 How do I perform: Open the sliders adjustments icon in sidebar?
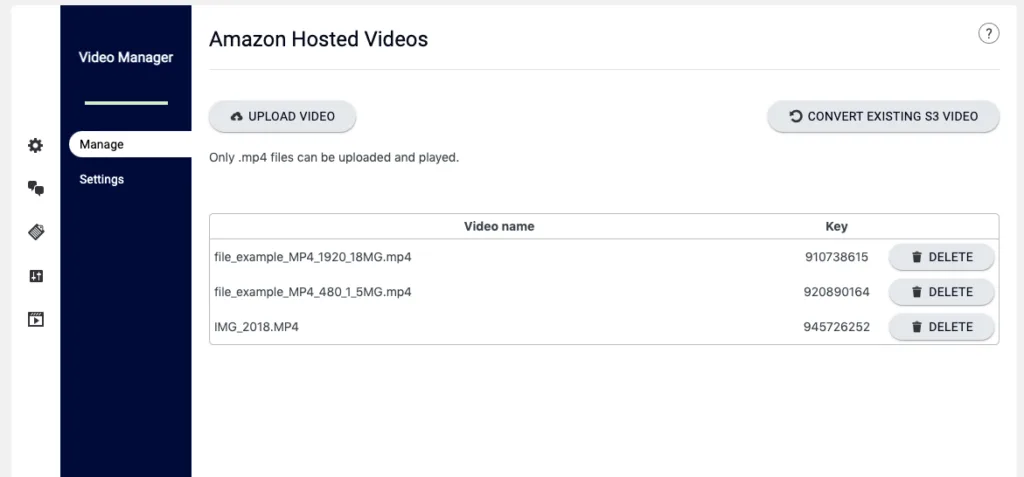[x=36, y=276]
